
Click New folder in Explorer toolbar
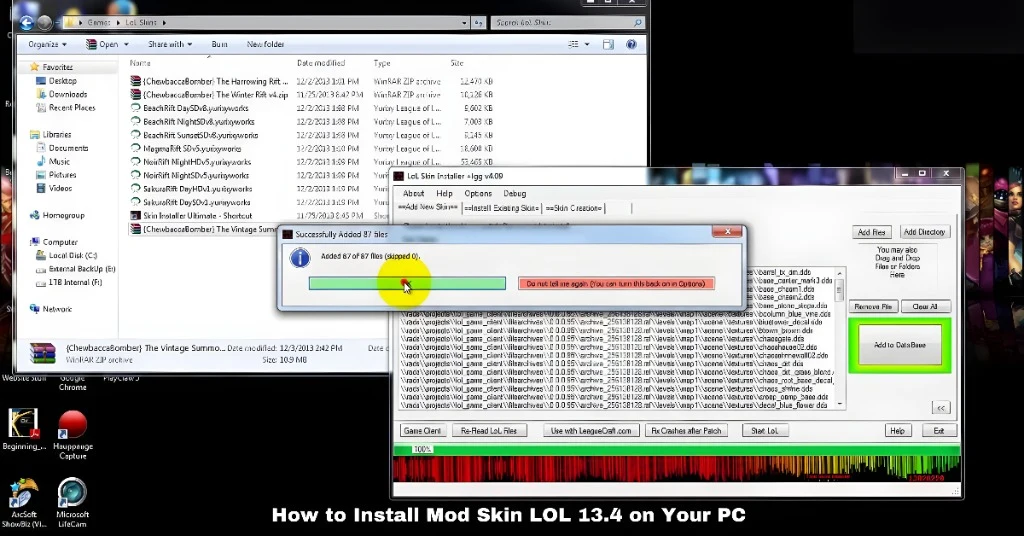pos(265,44)
